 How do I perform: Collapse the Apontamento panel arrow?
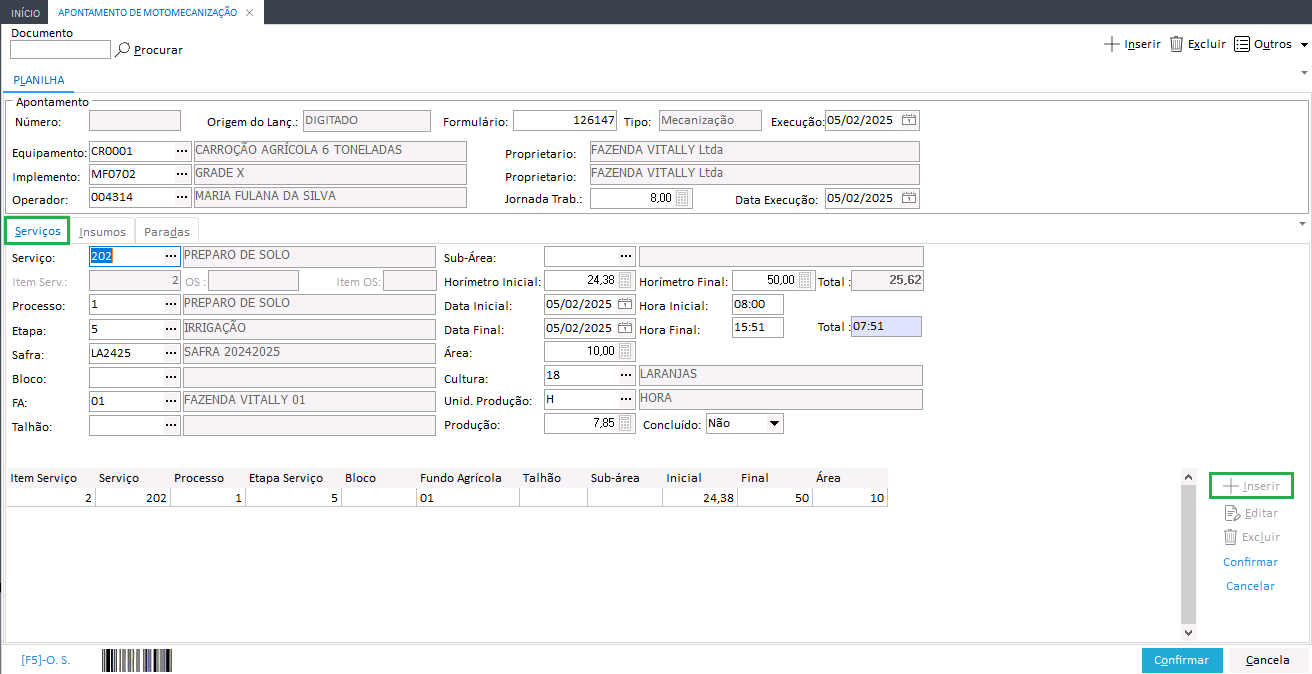point(1303,73)
